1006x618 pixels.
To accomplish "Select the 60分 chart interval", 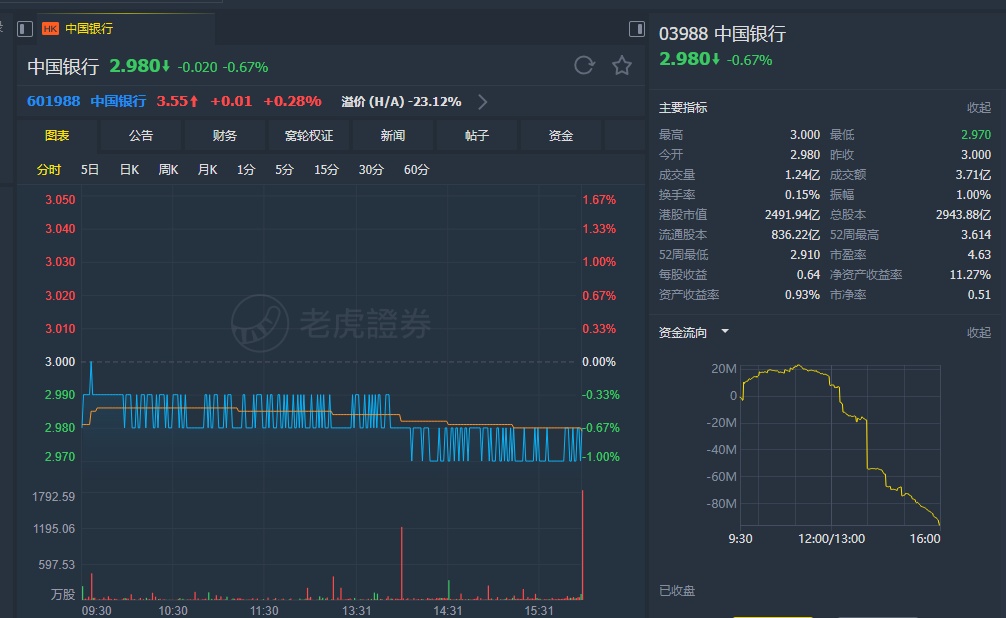I will tap(416, 170).
